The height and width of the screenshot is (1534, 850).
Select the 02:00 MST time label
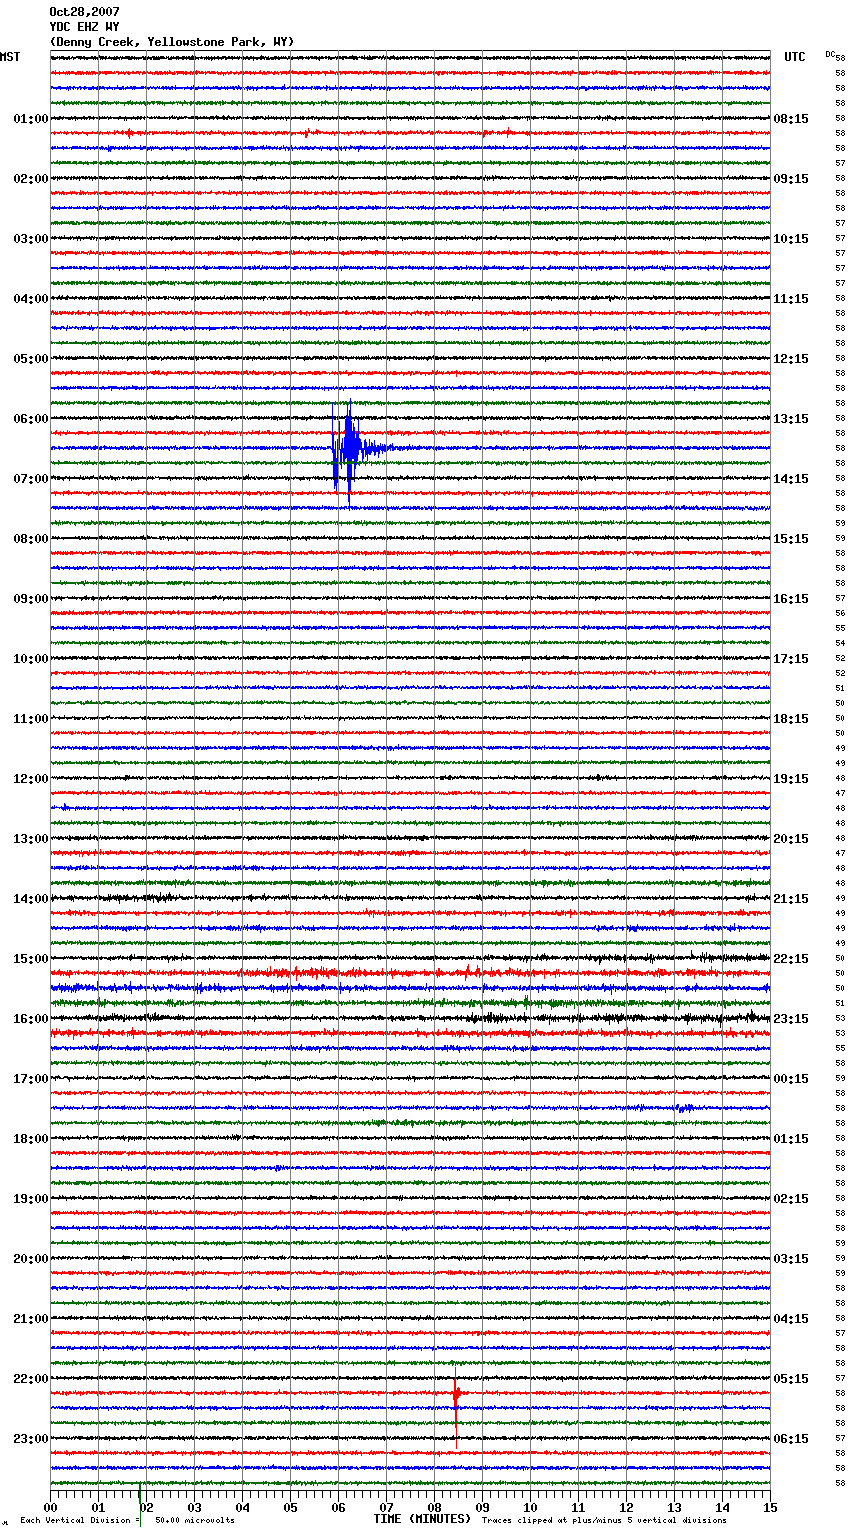(x=30, y=179)
